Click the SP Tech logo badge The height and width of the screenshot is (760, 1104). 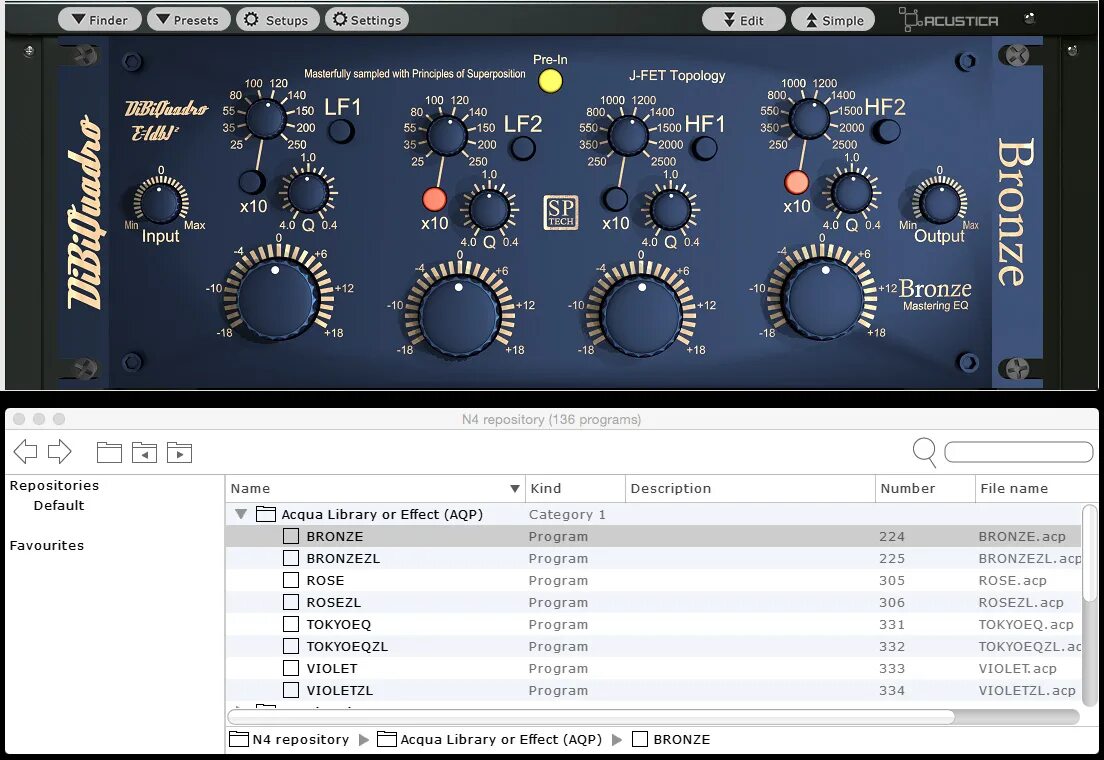point(560,212)
